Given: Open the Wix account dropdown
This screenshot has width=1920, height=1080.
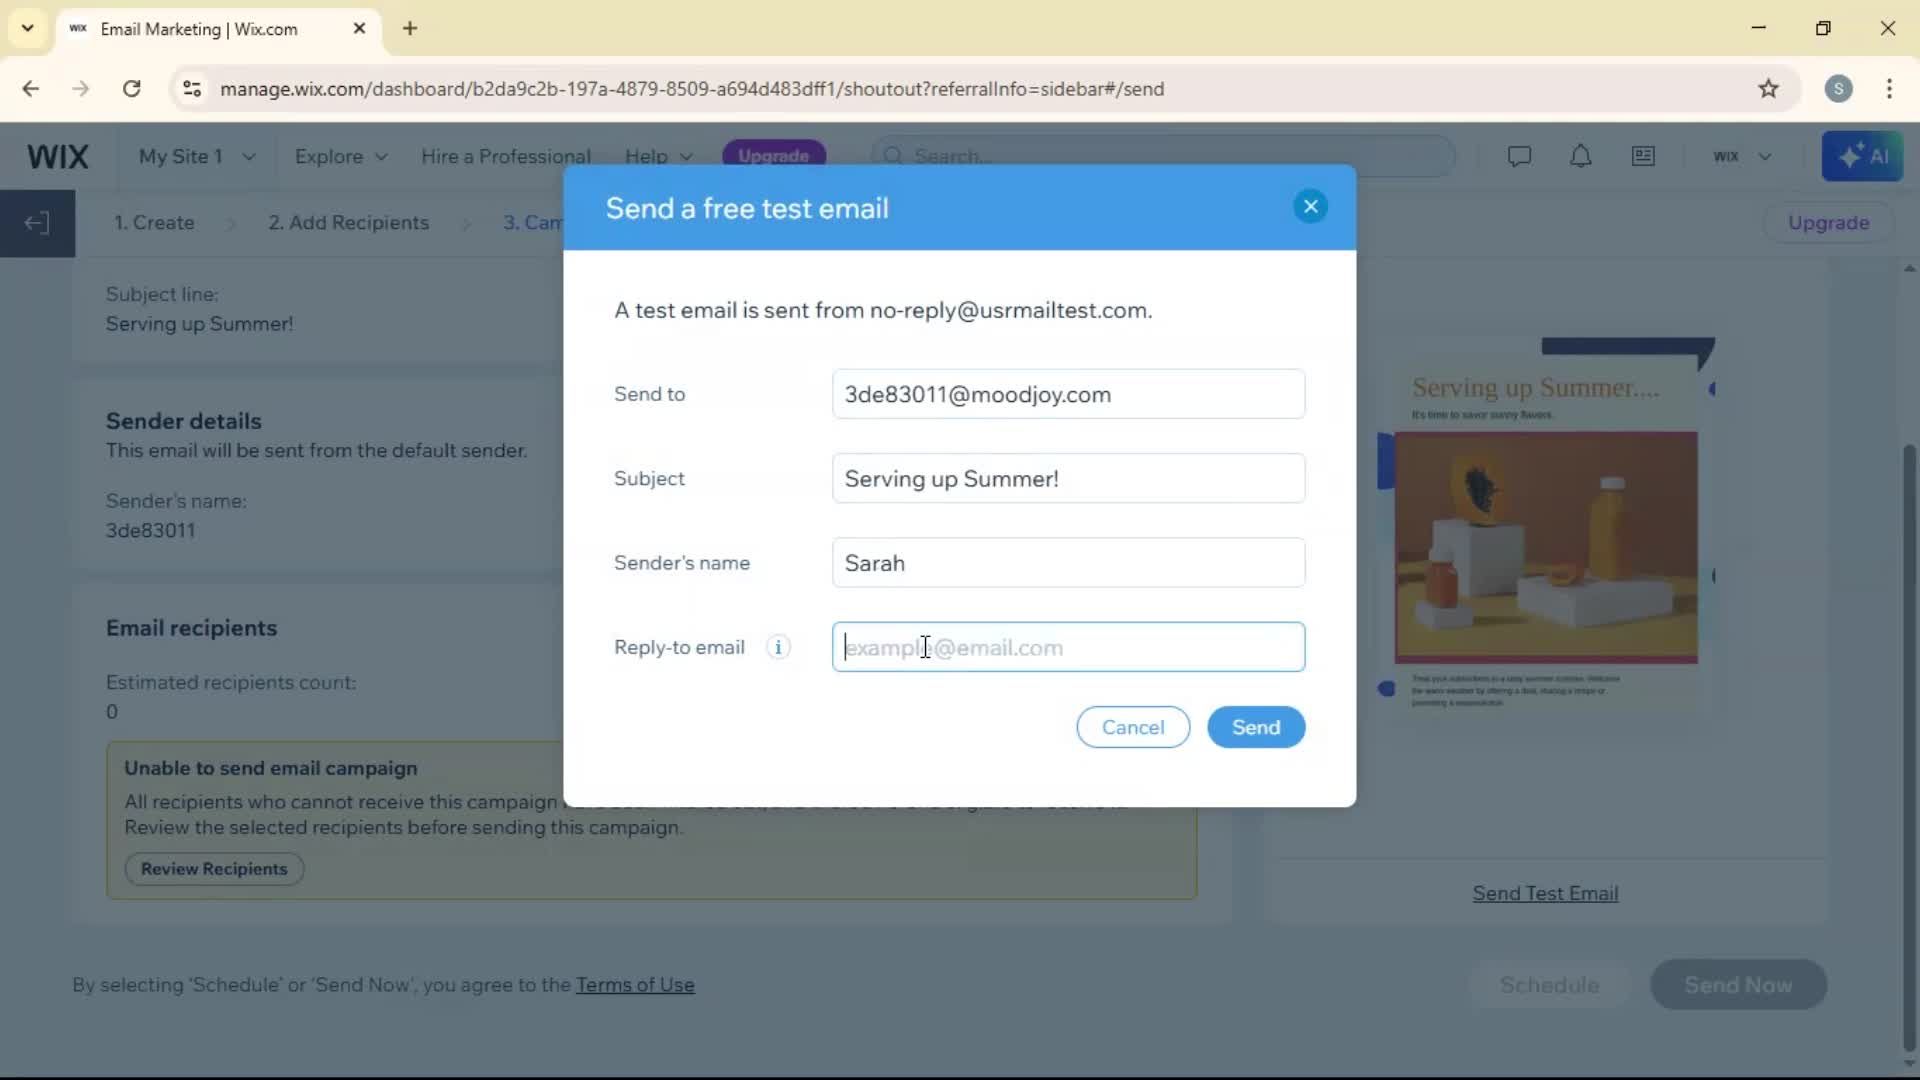Looking at the screenshot, I should tap(1742, 157).
